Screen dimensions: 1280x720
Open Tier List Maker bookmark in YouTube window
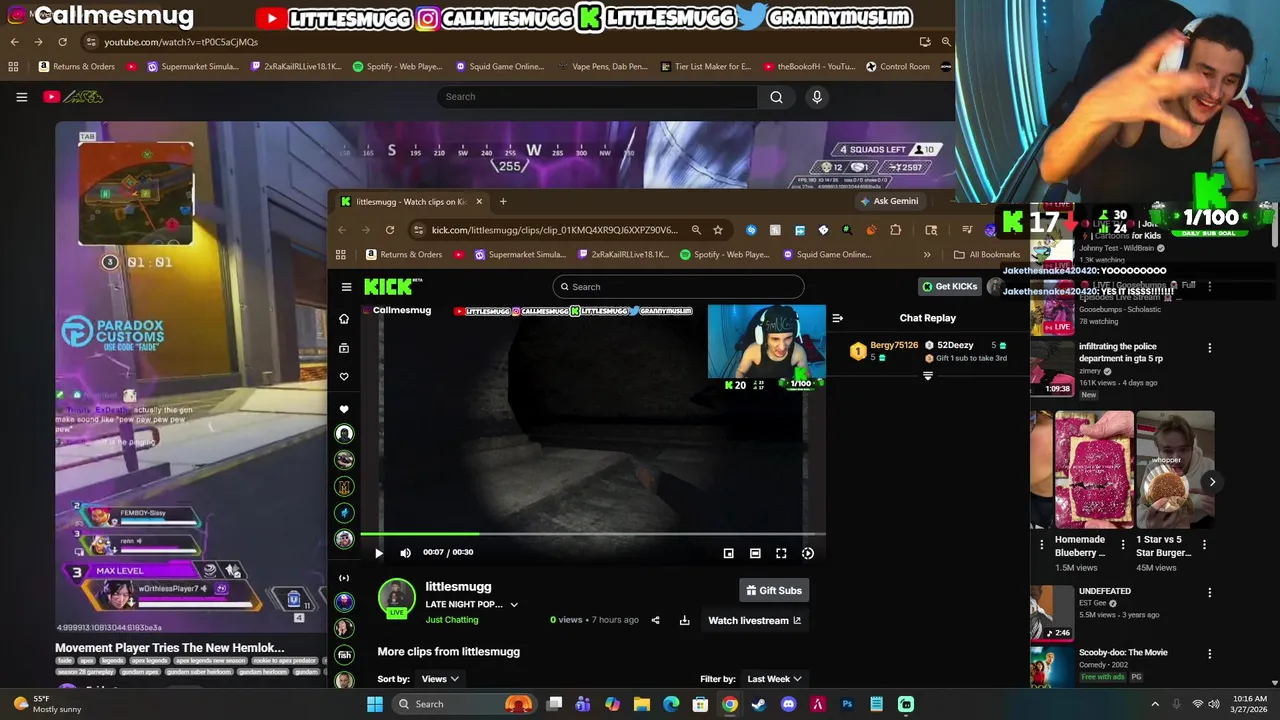pos(705,67)
